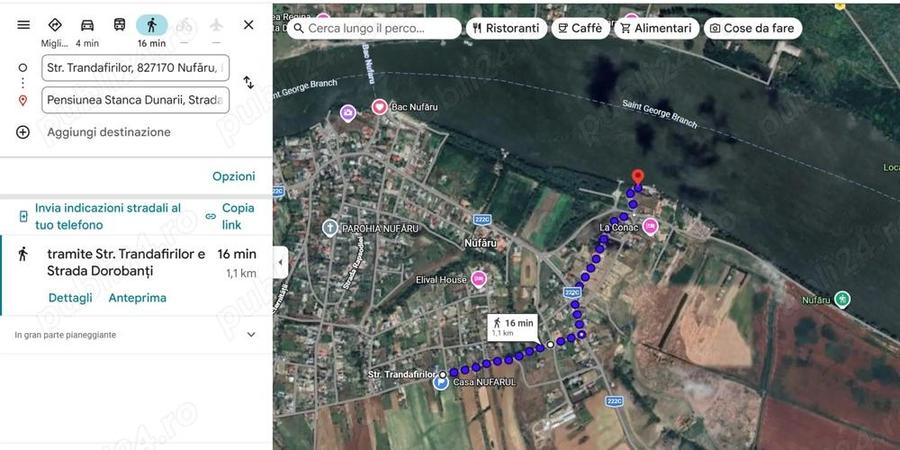Select the walking travel mode icon
This screenshot has width=900, height=450.
point(152,25)
